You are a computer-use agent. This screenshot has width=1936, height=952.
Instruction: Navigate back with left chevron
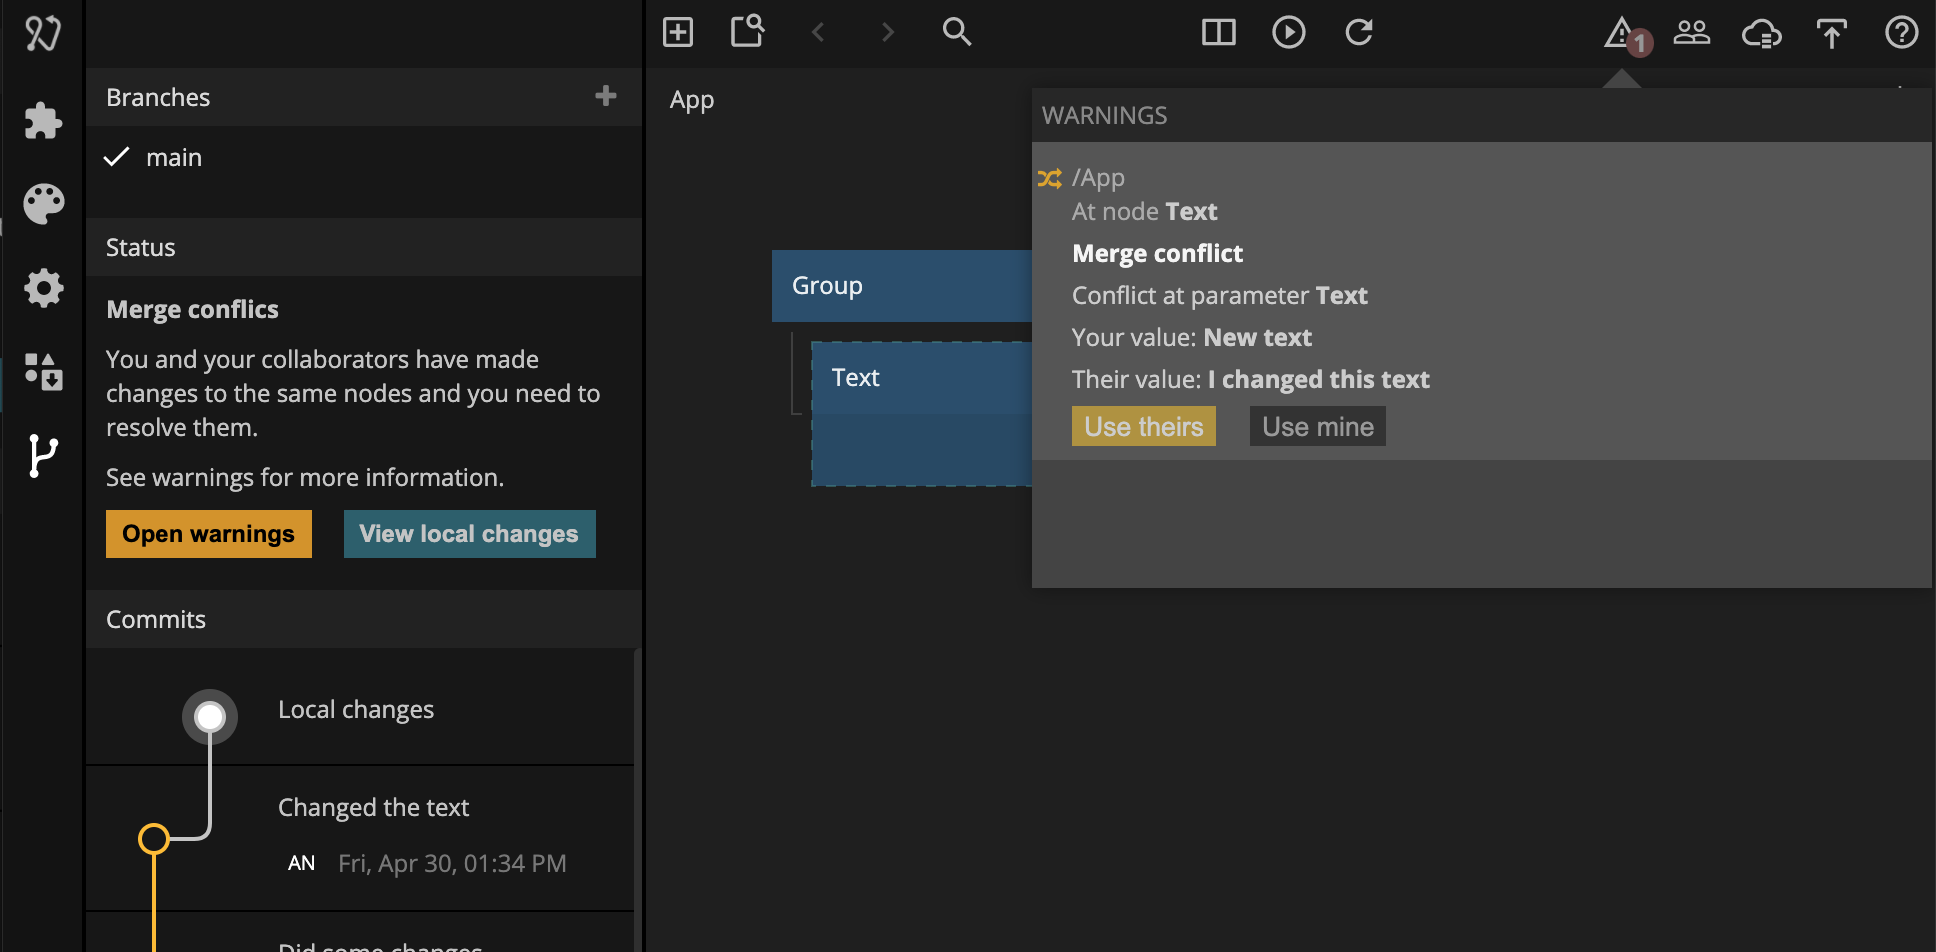click(x=818, y=32)
